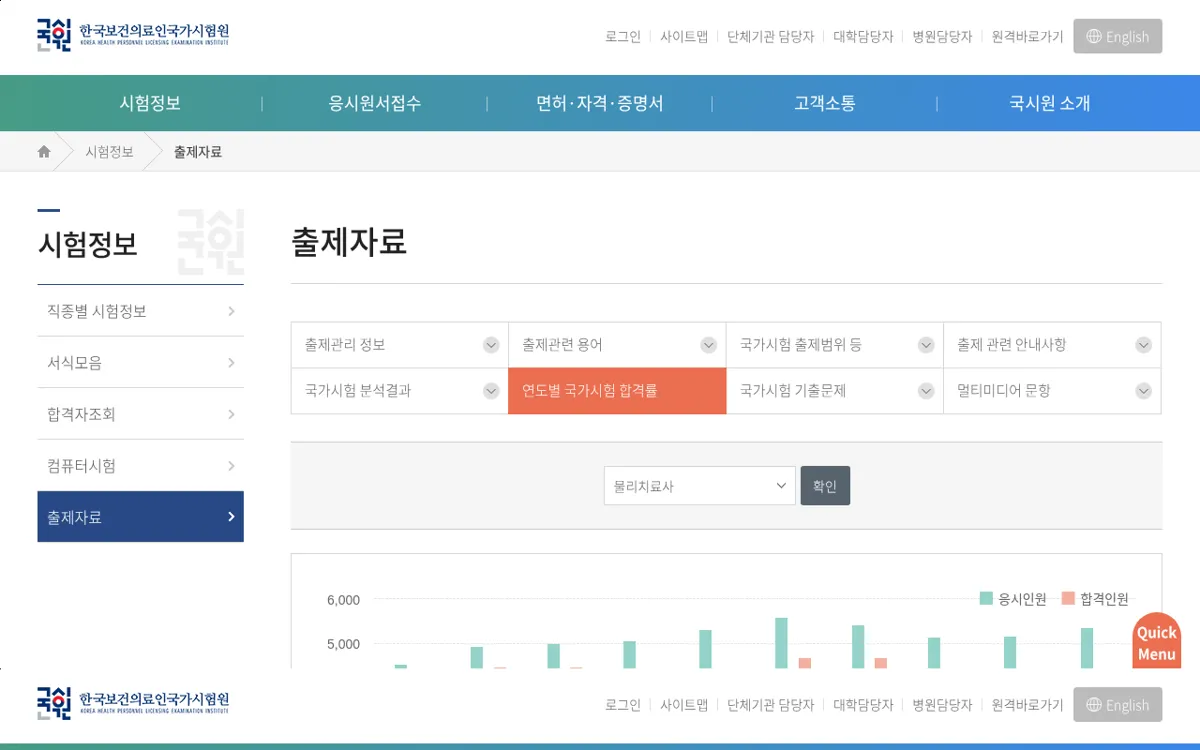
Task: Open 직종별 시험정보 in sidebar
Action: [140, 311]
